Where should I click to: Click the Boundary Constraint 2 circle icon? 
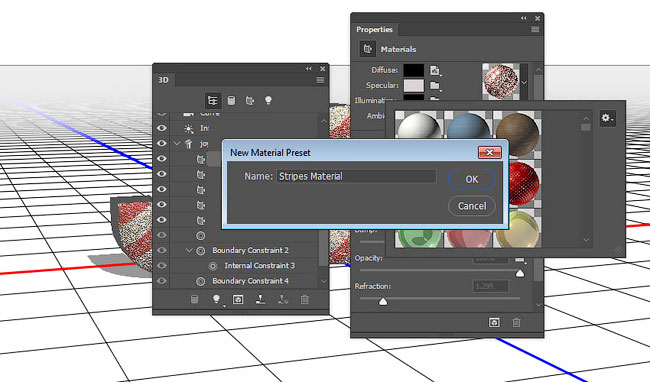point(201,251)
